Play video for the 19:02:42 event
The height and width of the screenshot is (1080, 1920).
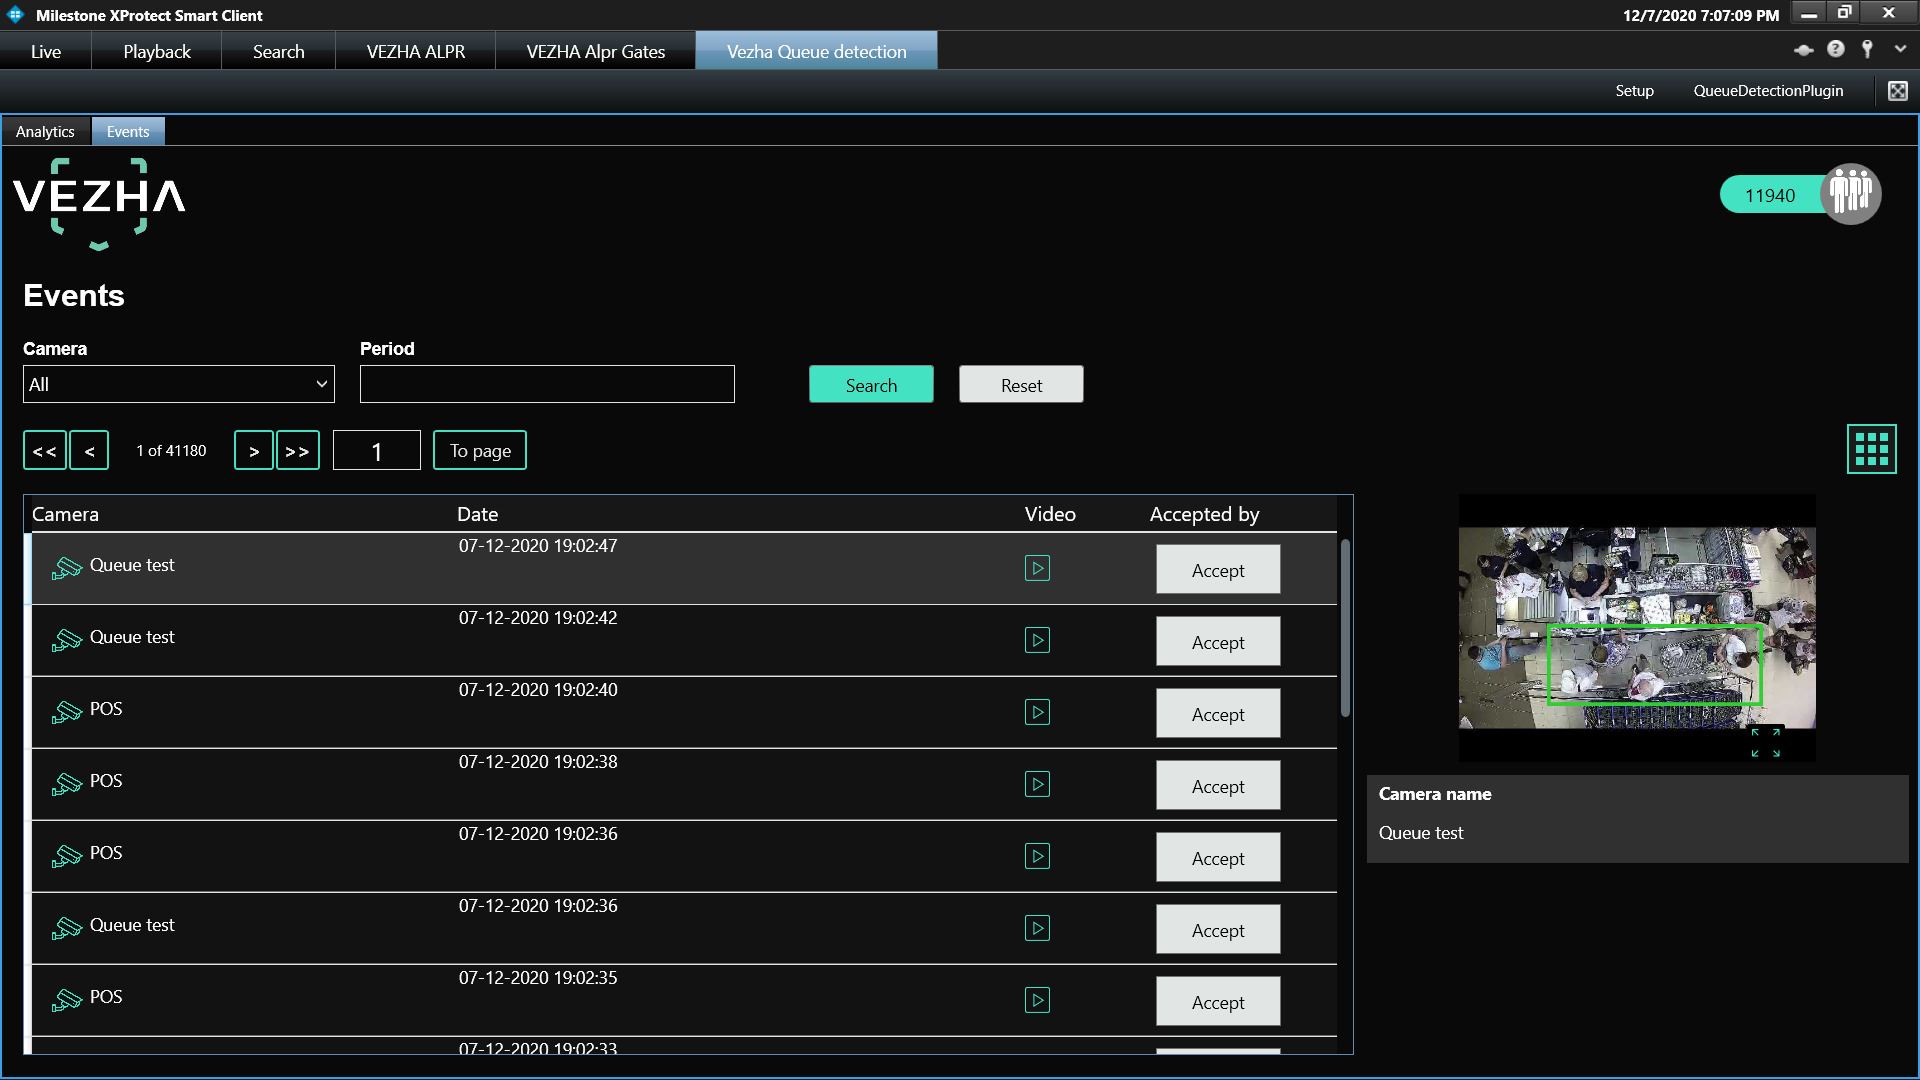(x=1037, y=640)
